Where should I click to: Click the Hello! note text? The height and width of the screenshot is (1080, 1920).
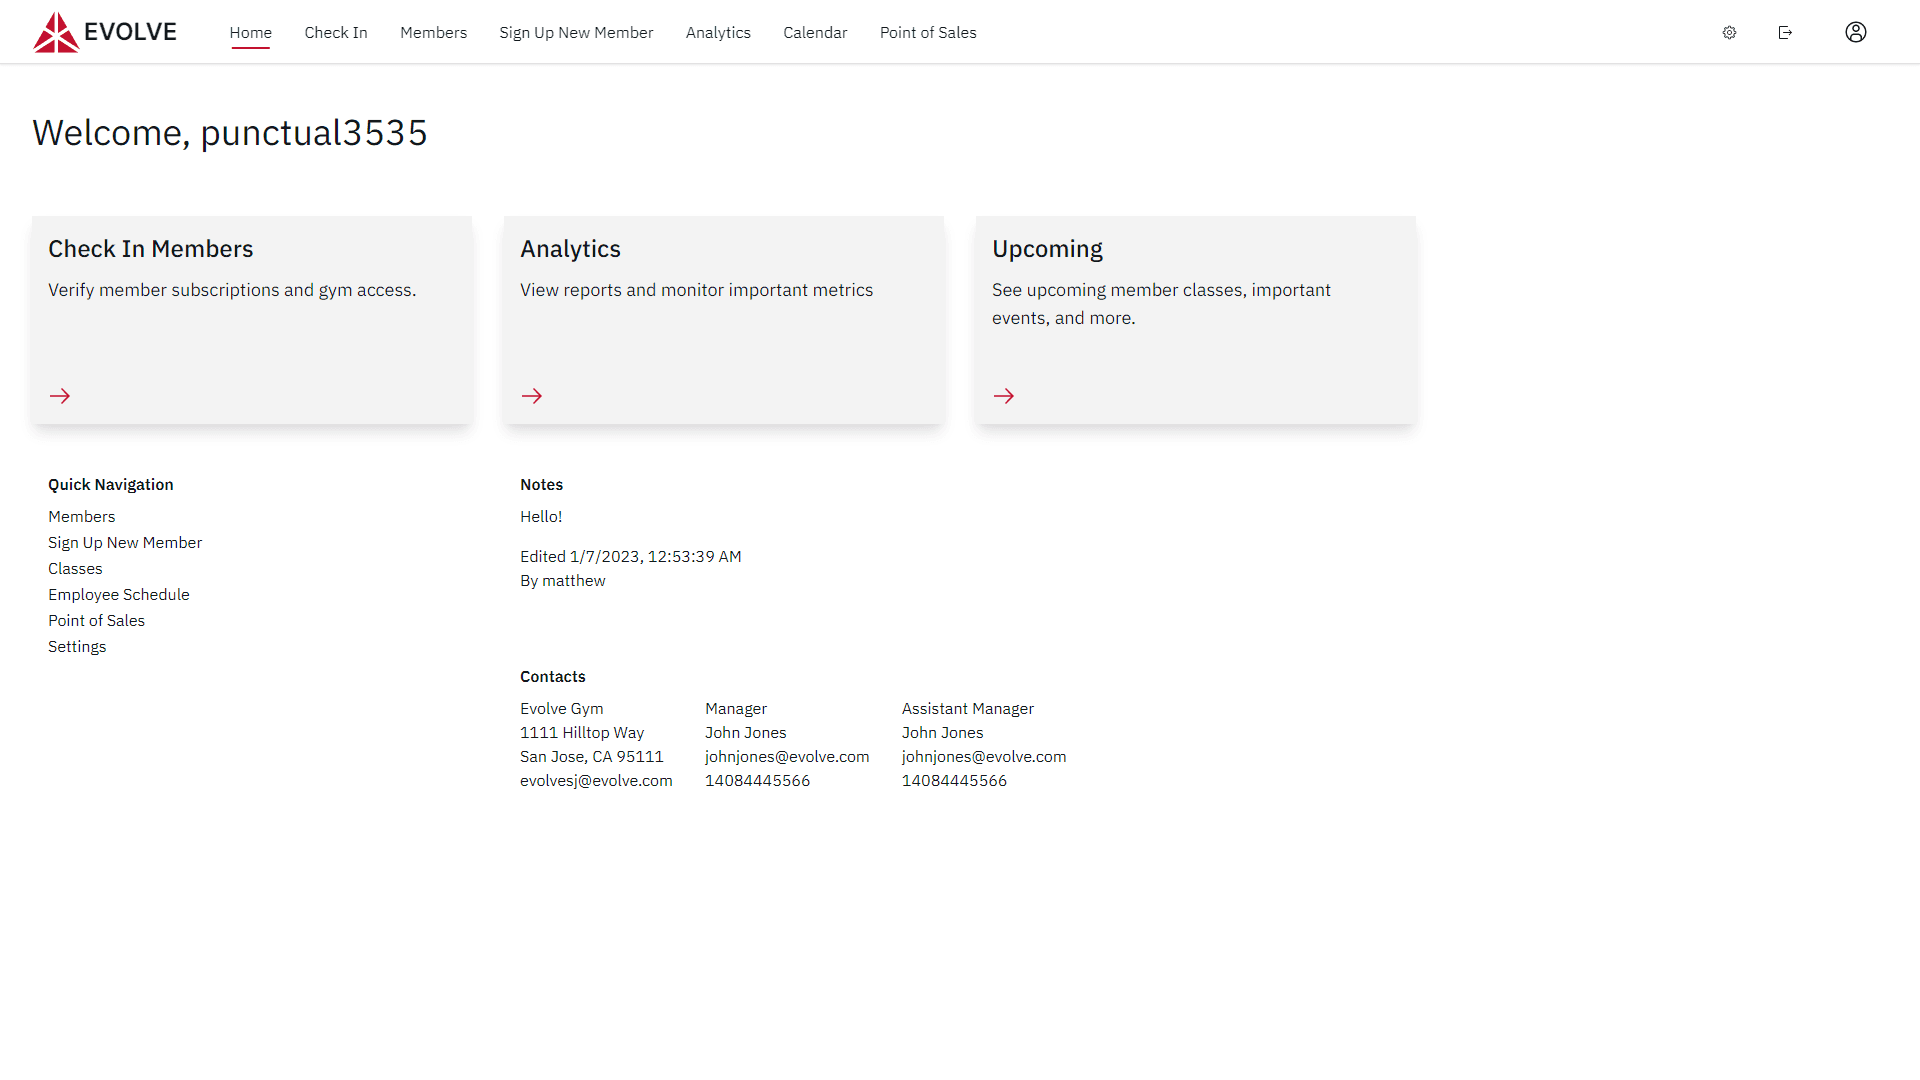click(541, 516)
